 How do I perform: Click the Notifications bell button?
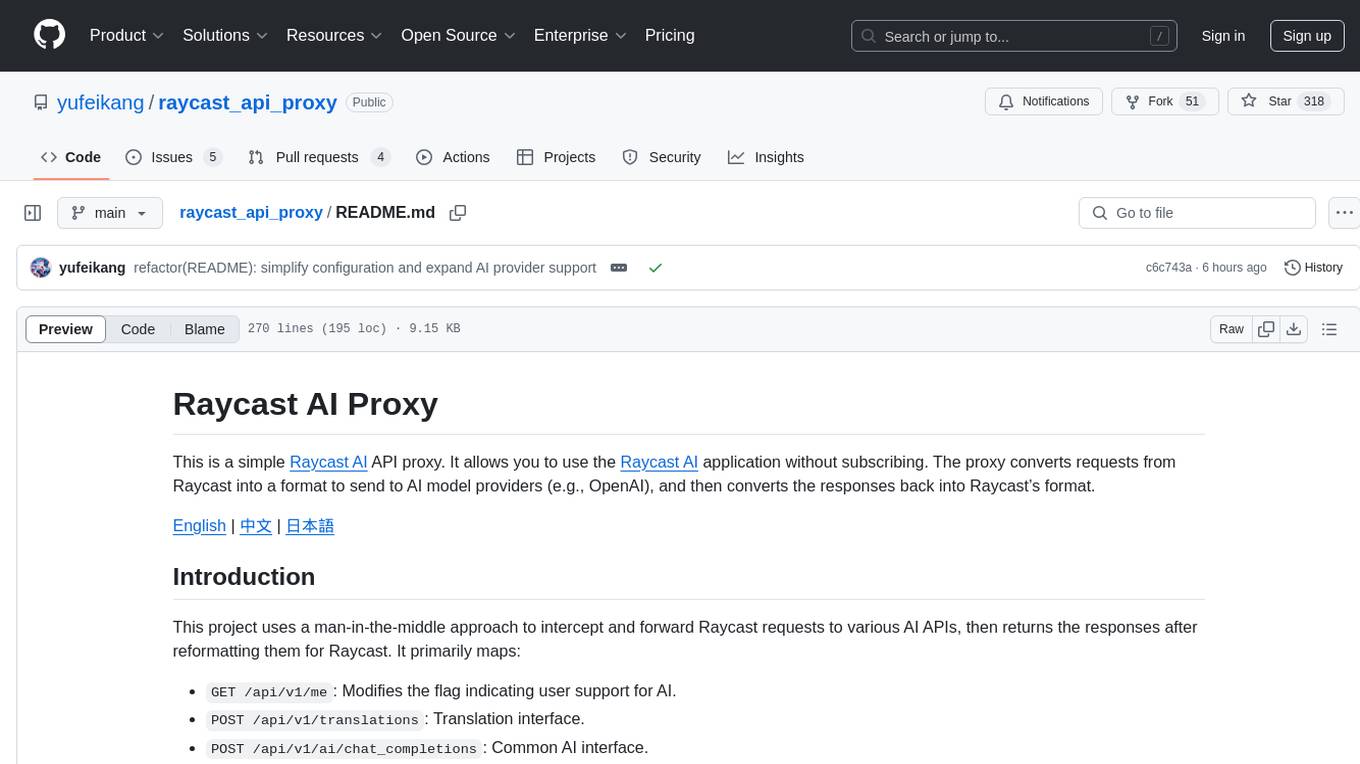[1044, 101]
